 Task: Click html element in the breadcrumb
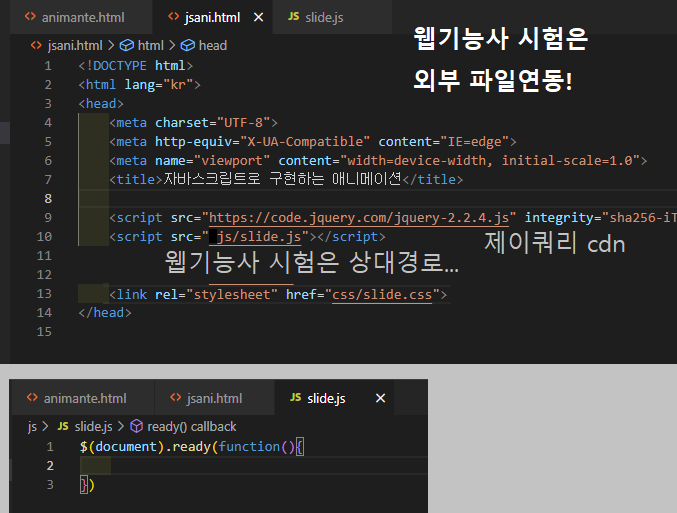pyautogui.click(x=151, y=45)
